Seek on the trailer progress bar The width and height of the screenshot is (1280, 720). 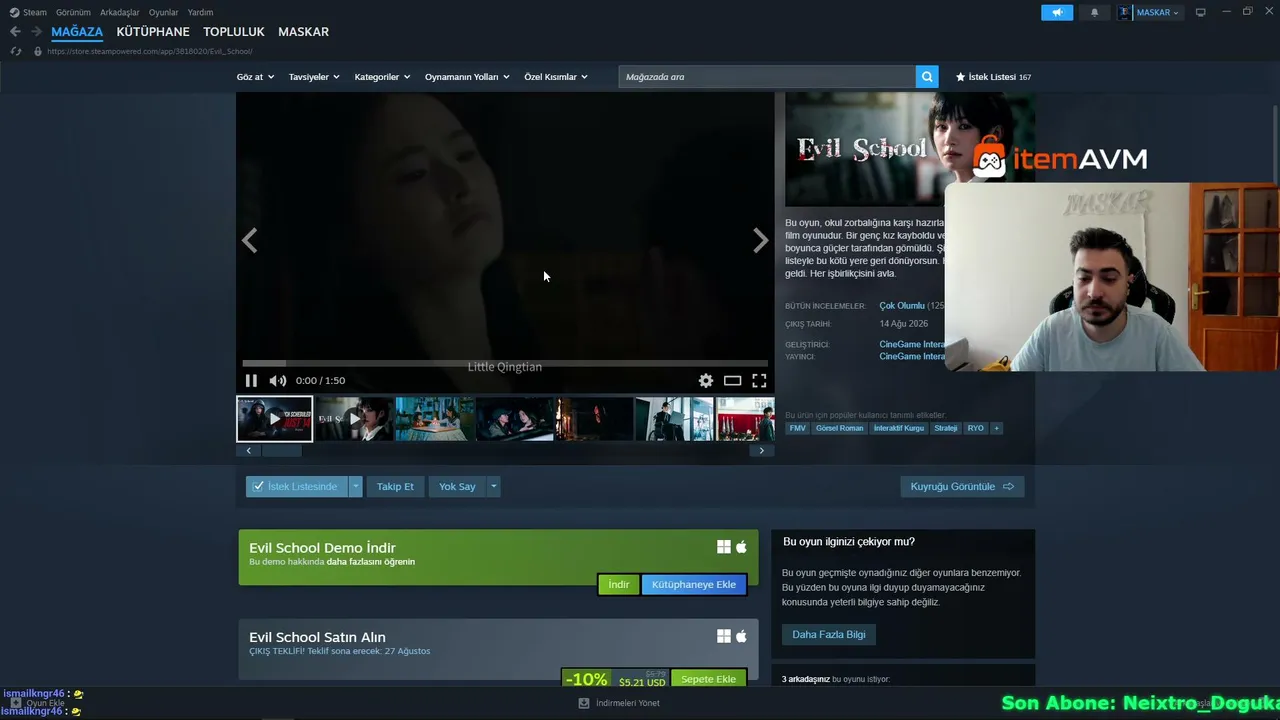505,363
